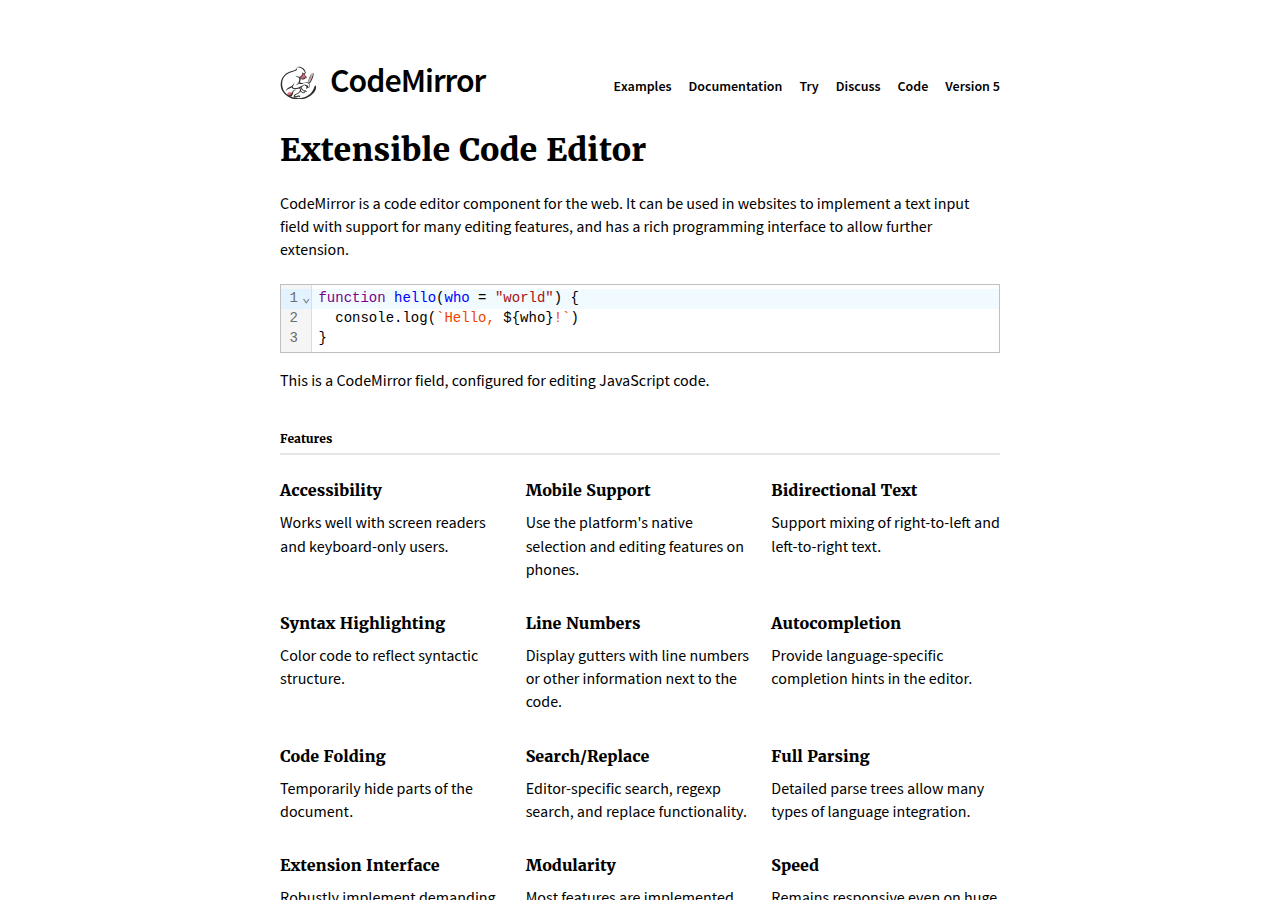1280x900 pixels.
Task: Select the Mobile Support heading
Action: tap(588, 490)
